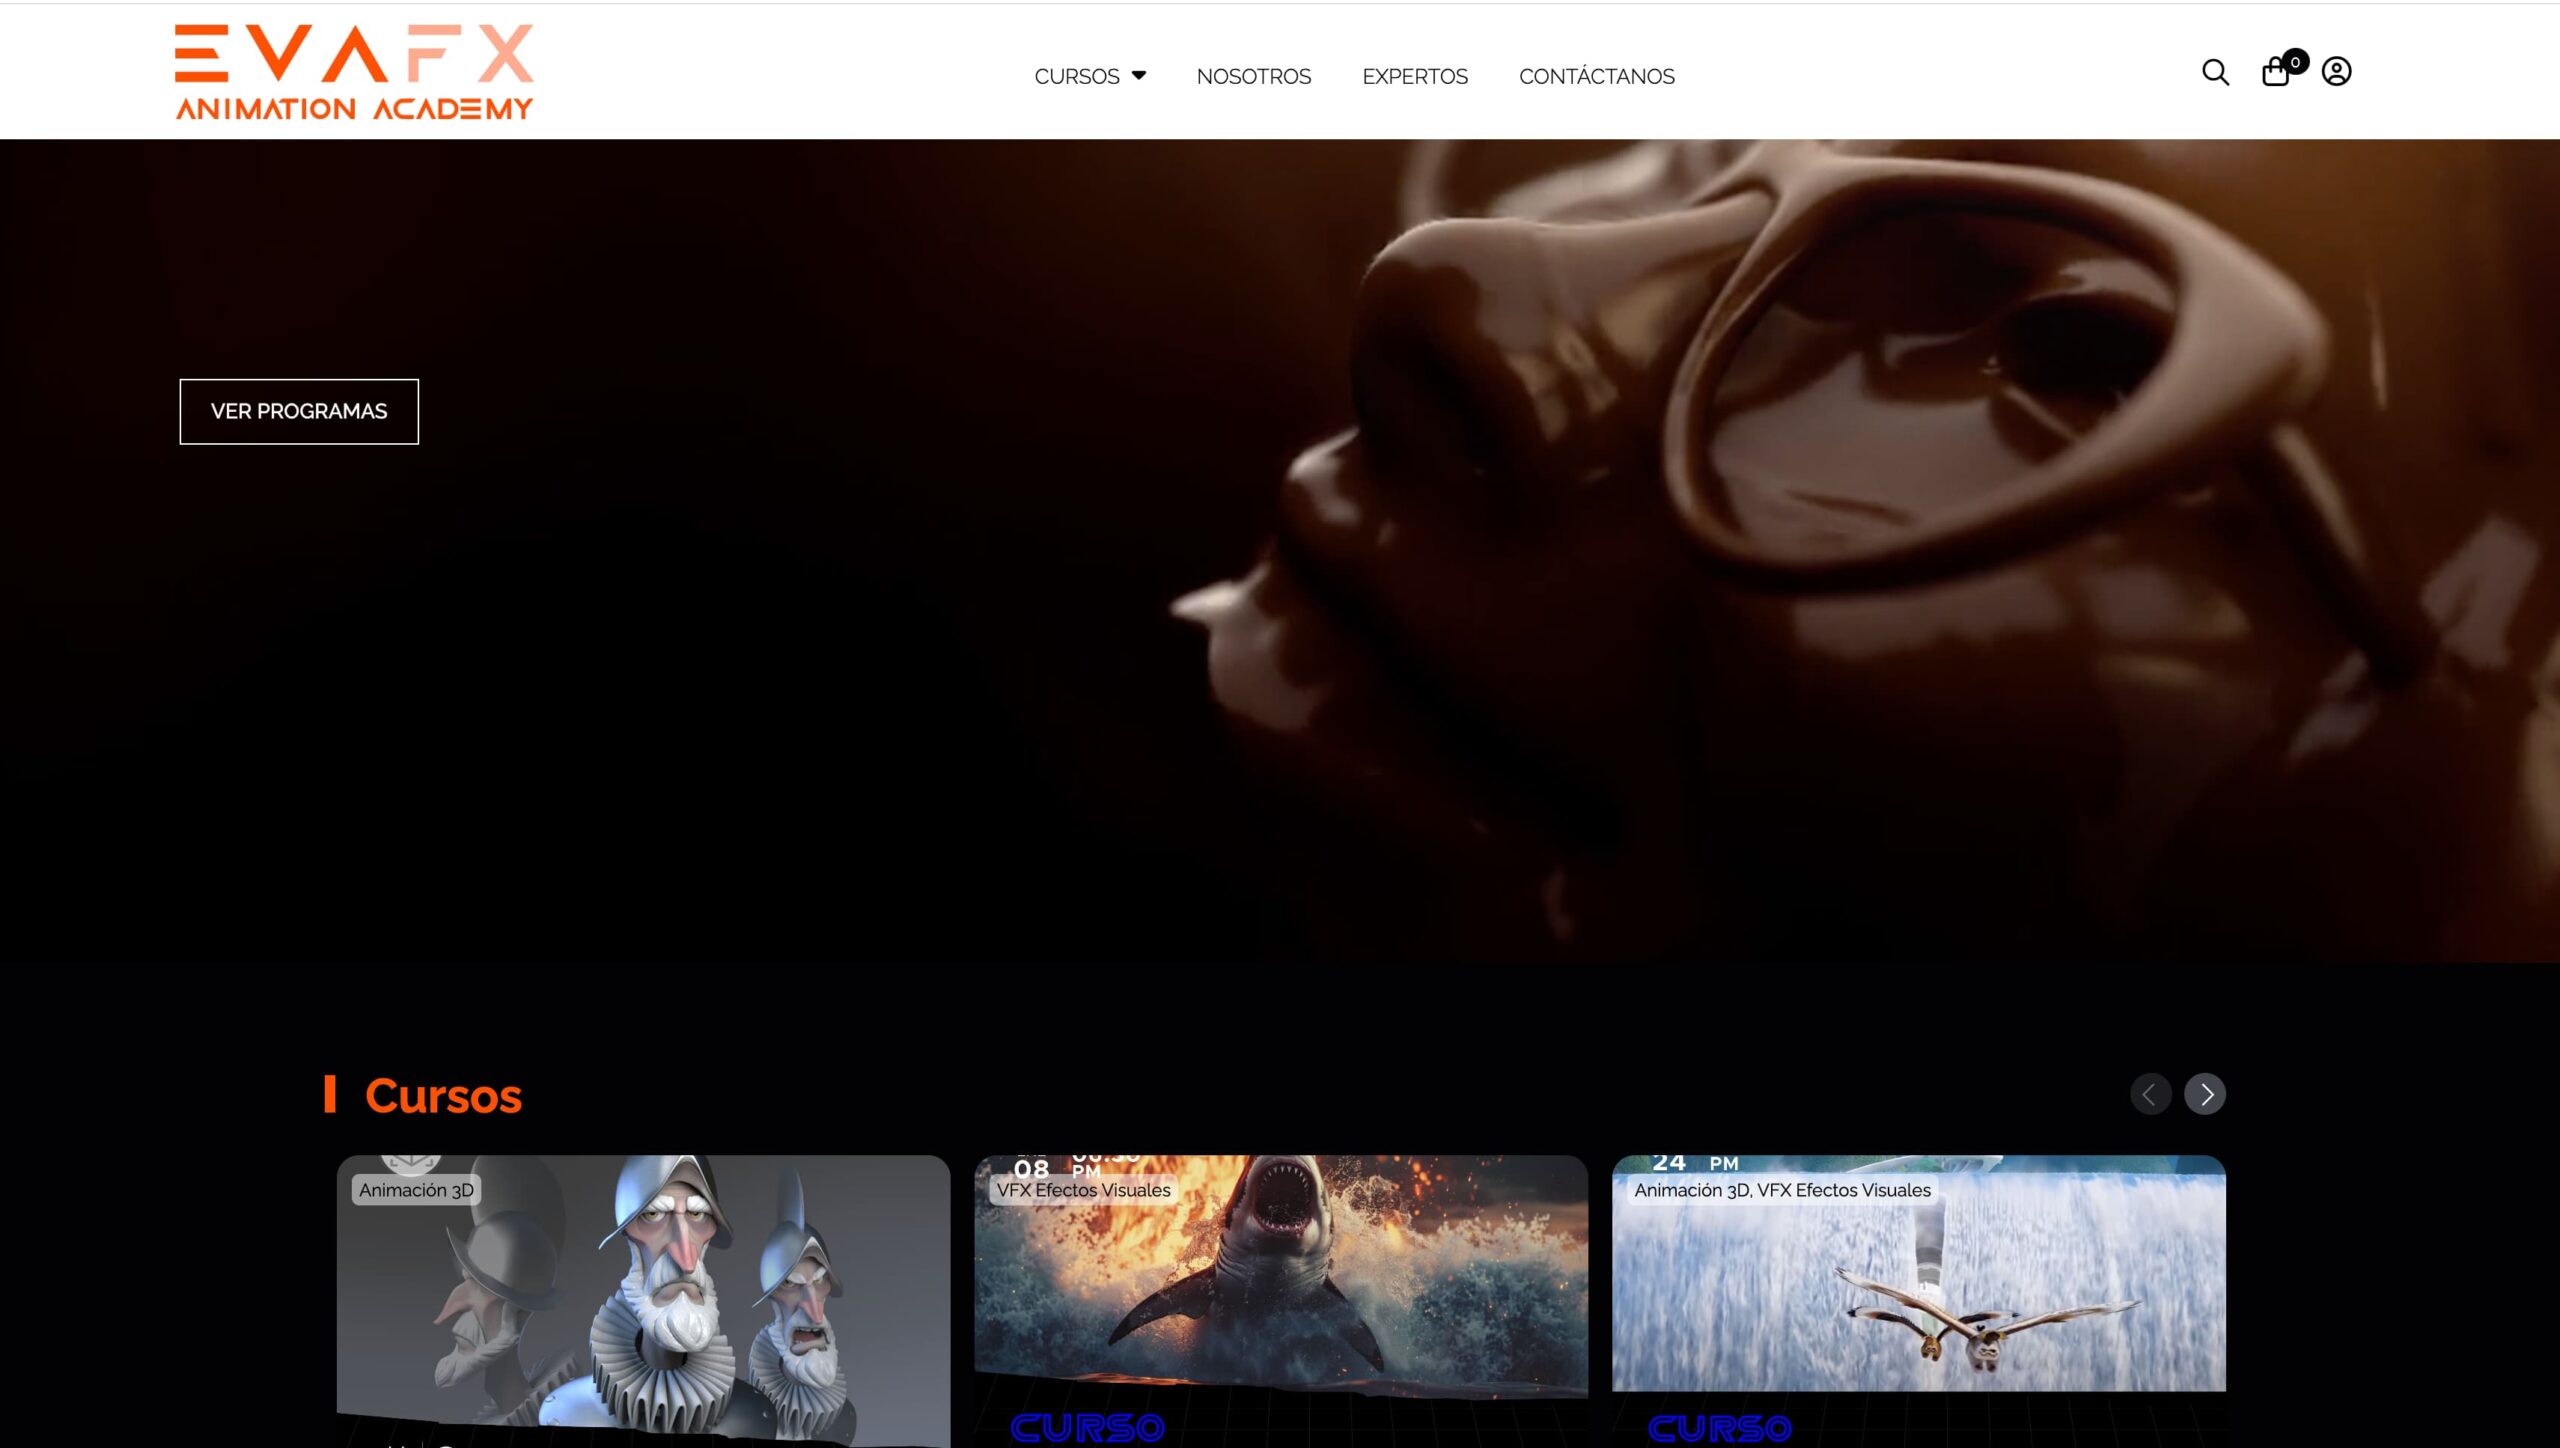Open the Animación 3D course thumbnail

(x=643, y=1300)
